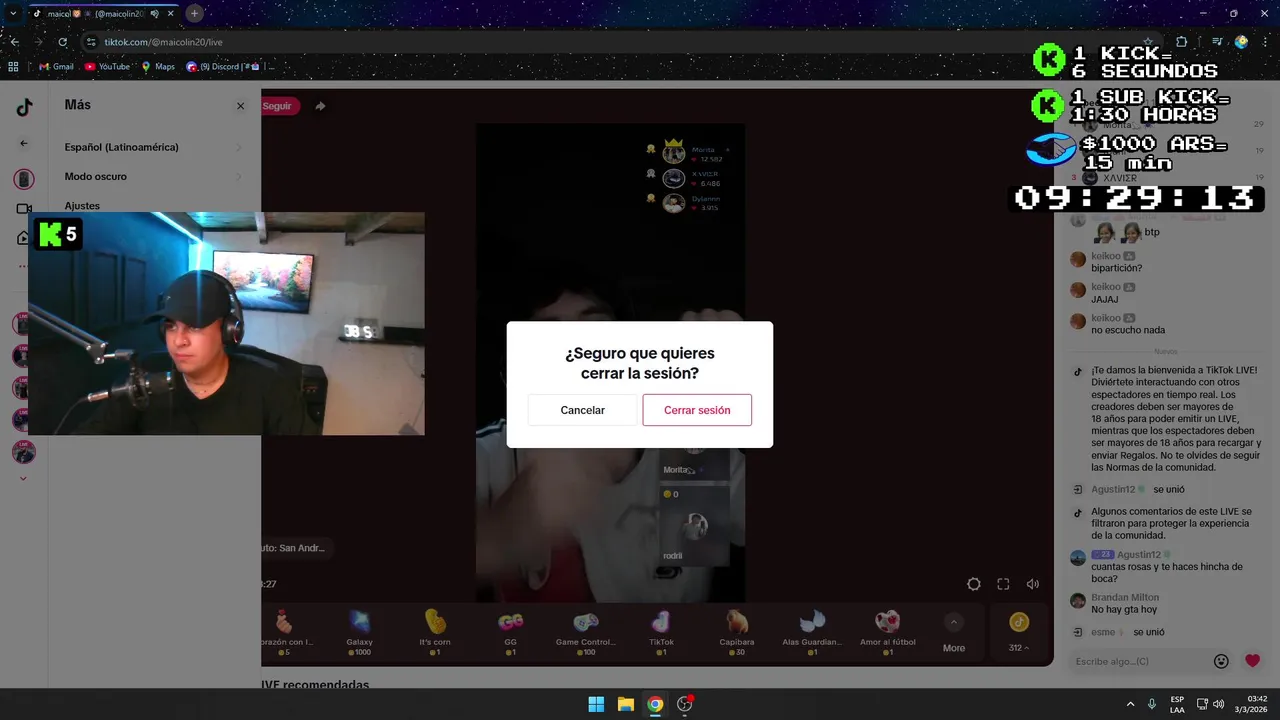Image resolution: width=1280 pixels, height=720 pixels.
Task: Click the share arrow next to Seguir
Action: [x=320, y=106]
